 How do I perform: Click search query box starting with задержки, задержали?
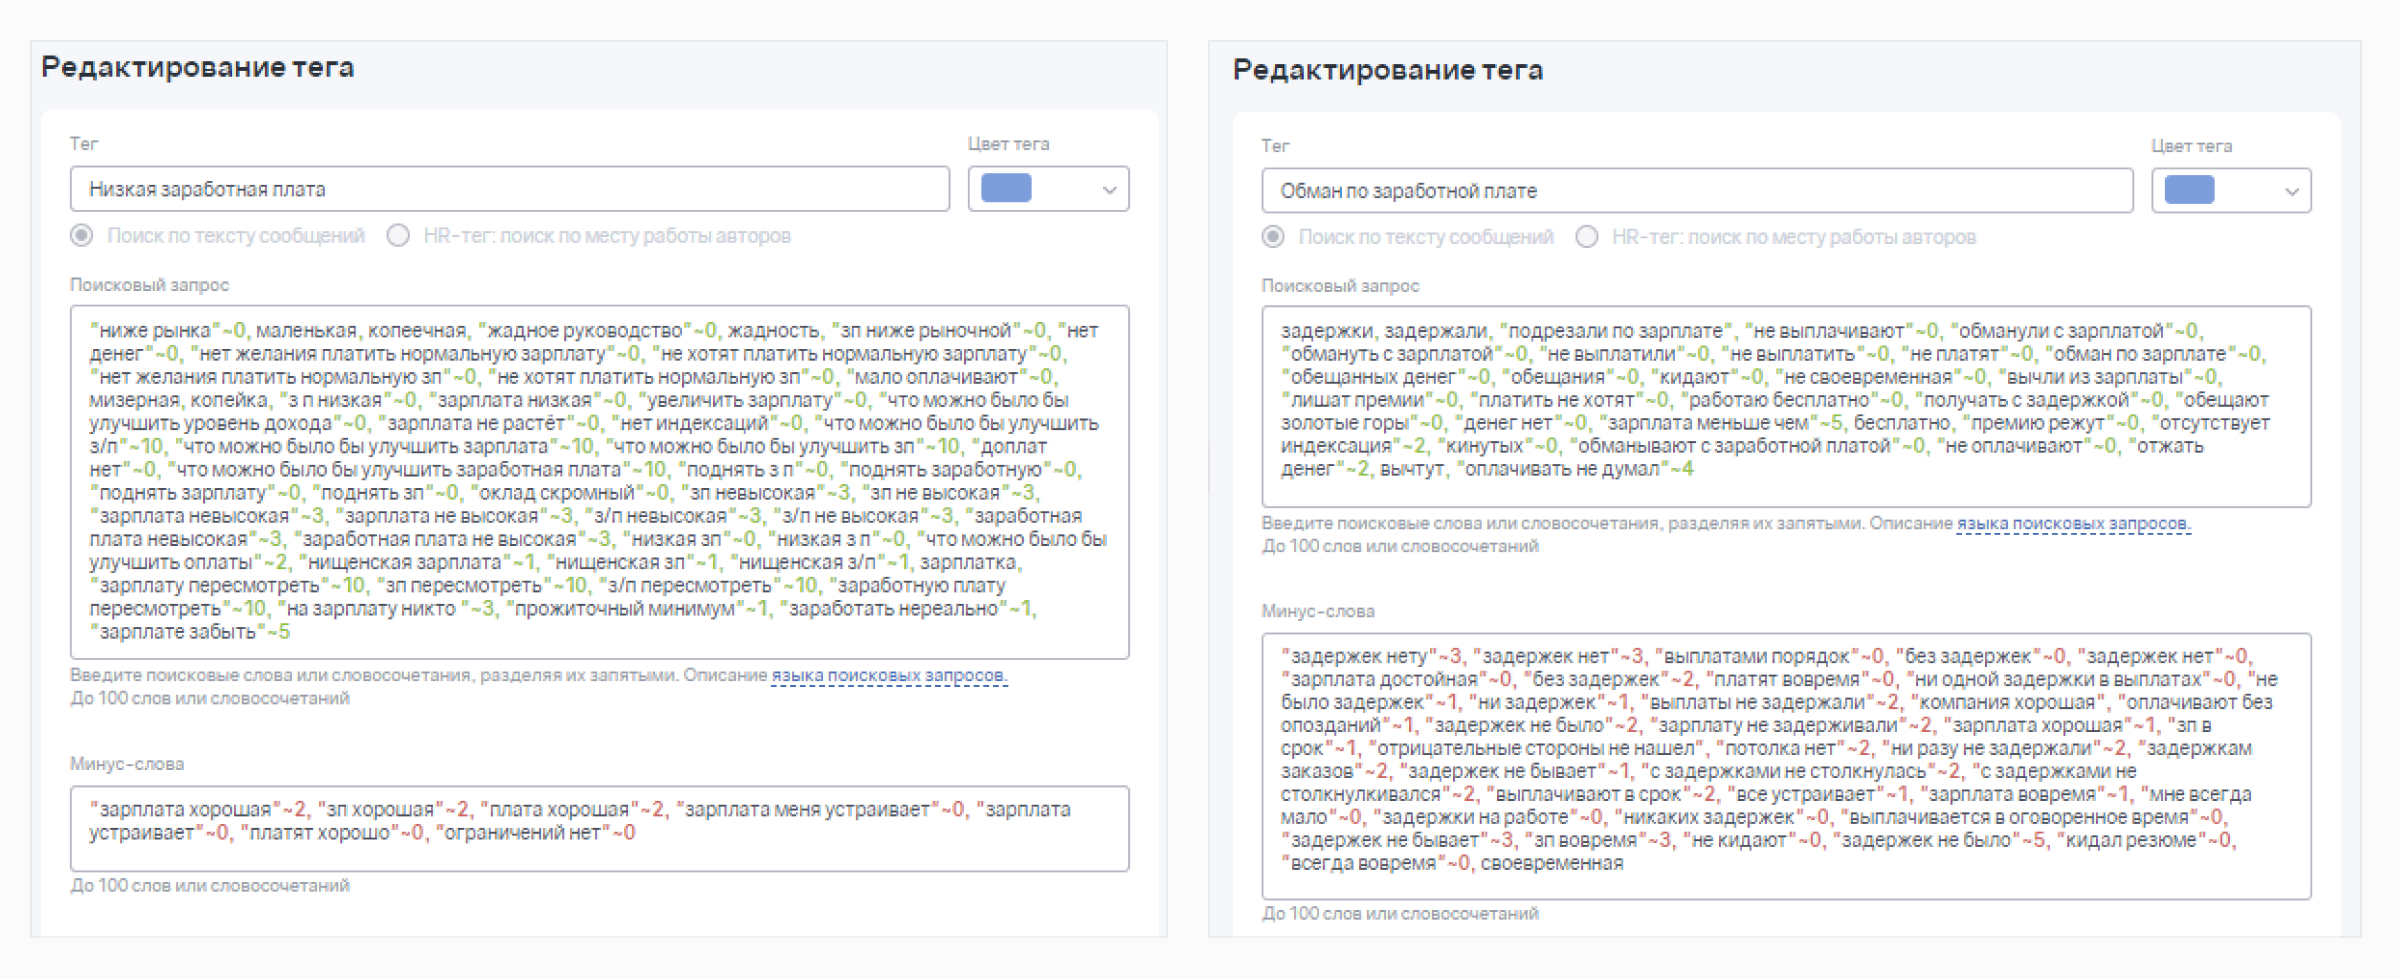(x=1785, y=405)
